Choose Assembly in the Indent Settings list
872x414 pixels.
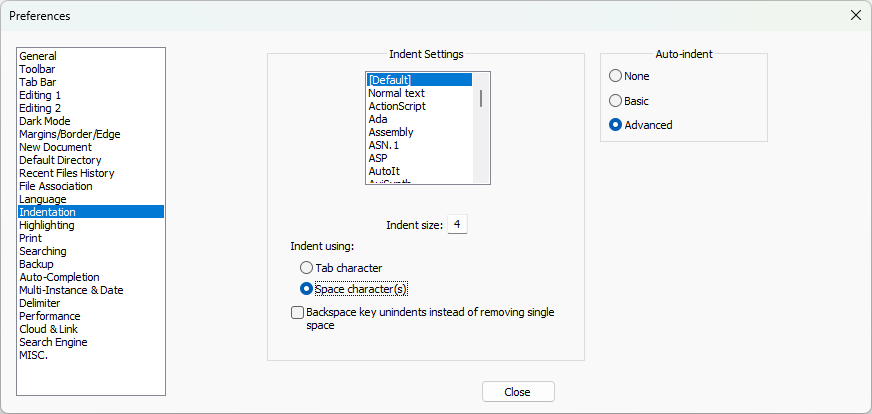390,132
